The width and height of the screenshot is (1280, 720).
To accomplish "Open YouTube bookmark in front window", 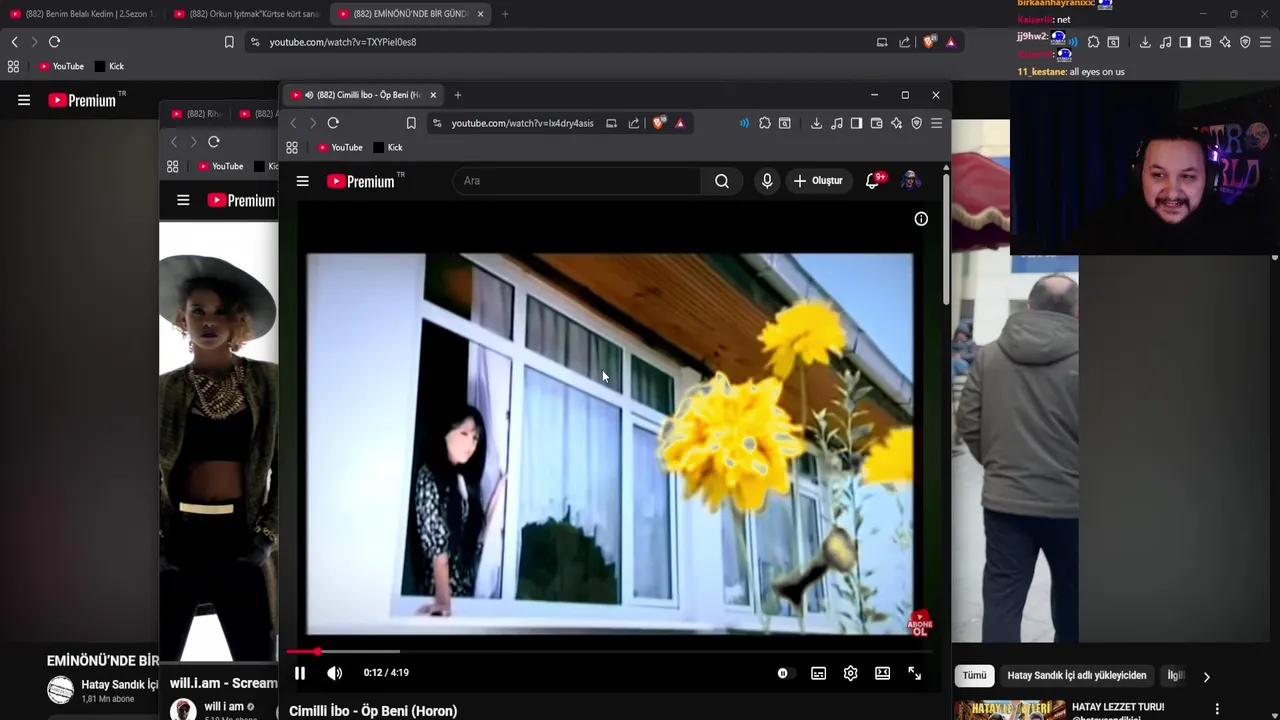I will point(340,147).
